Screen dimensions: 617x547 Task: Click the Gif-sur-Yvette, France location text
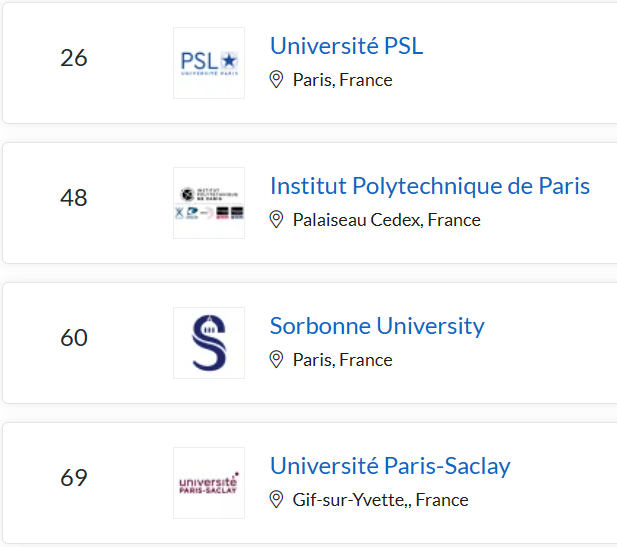381,500
